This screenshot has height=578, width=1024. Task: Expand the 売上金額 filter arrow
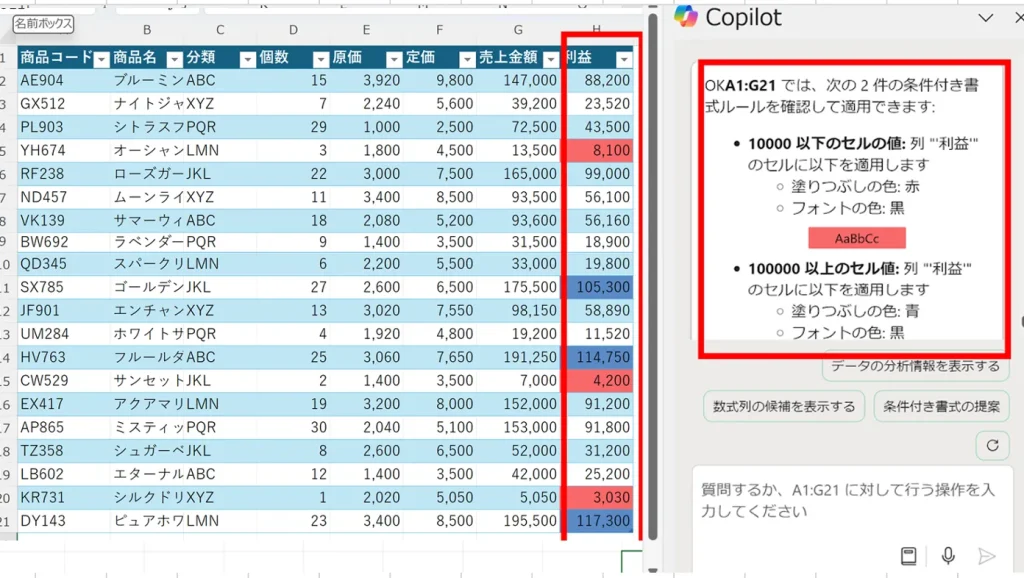[x=550, y=59]
